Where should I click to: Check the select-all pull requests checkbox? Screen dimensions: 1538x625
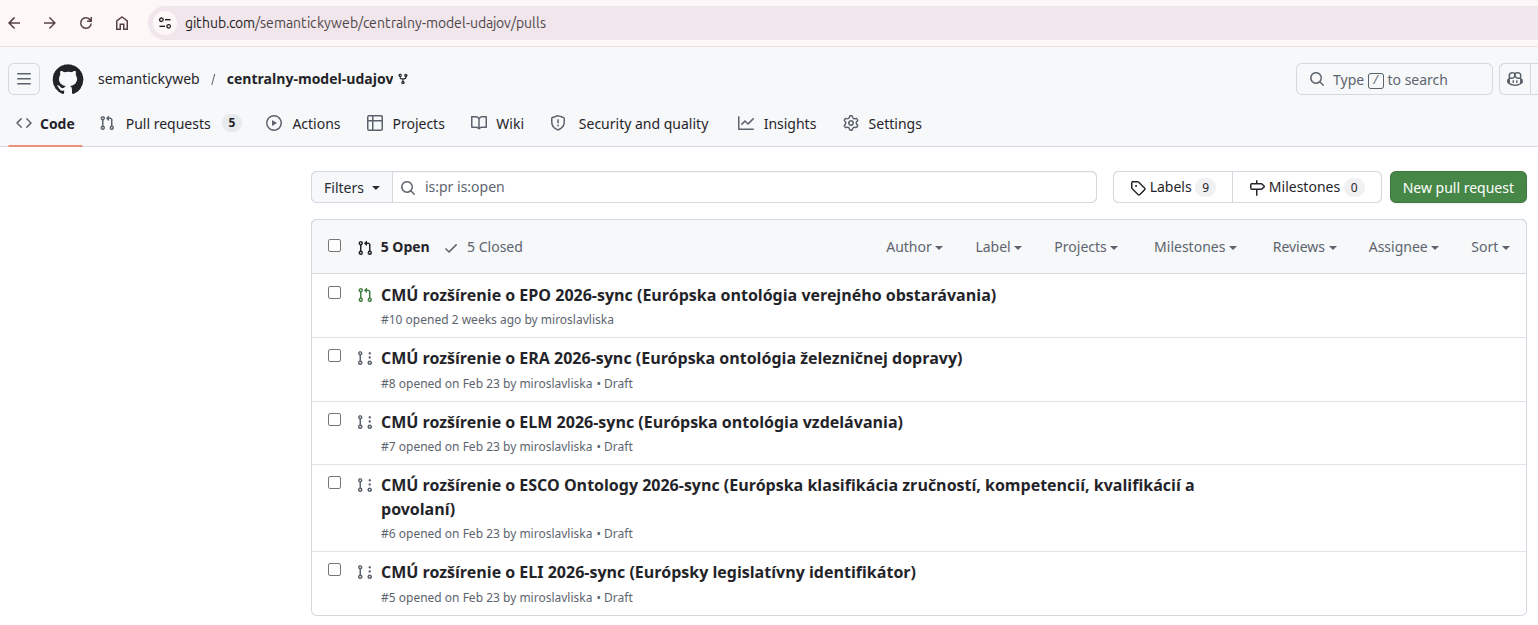coord(335,246)
